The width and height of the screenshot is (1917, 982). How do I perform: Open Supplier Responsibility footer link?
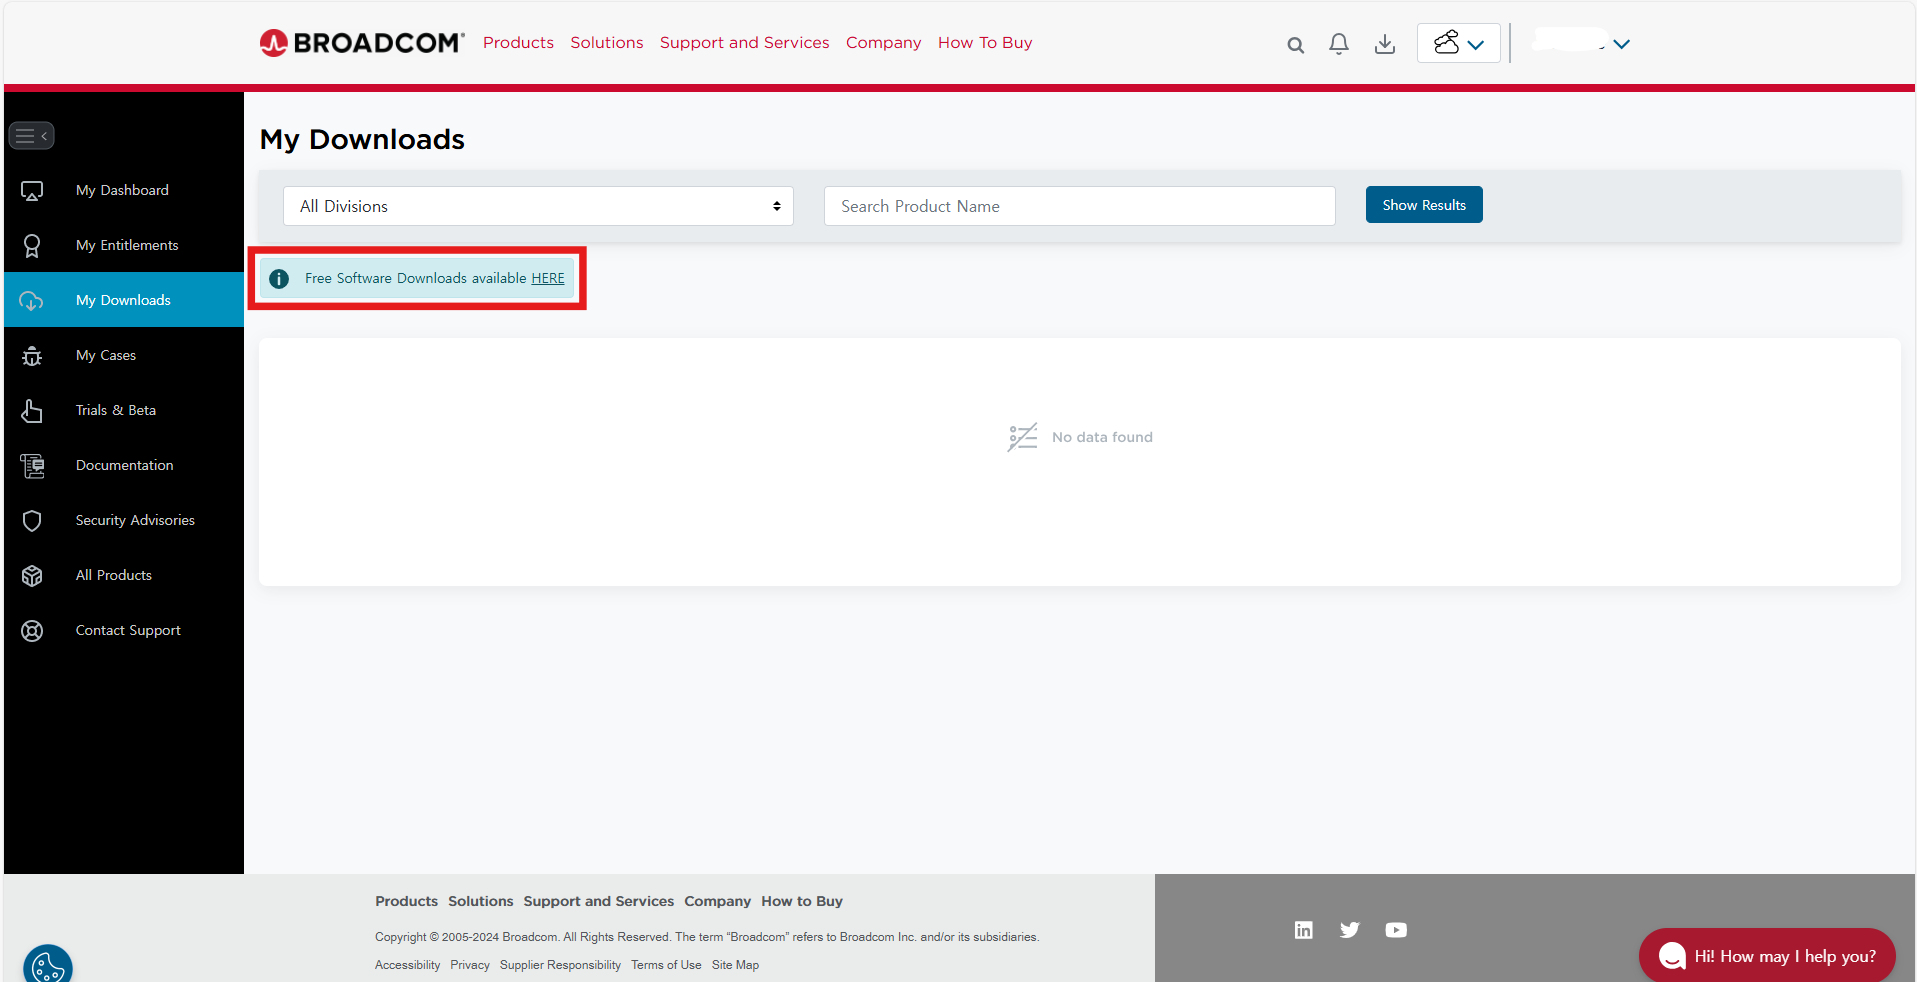(560, 965)
